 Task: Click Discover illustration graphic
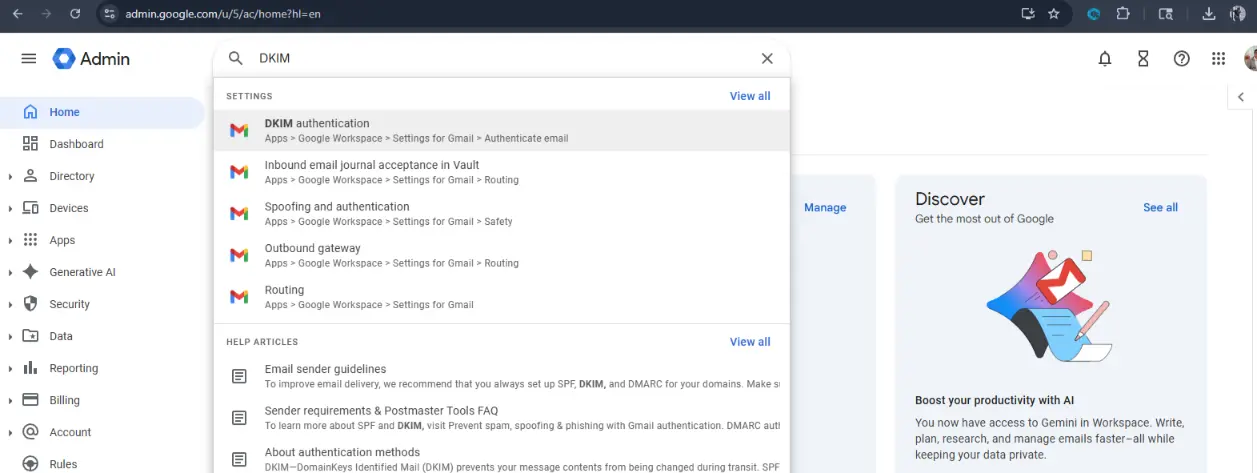(1048, 305)
